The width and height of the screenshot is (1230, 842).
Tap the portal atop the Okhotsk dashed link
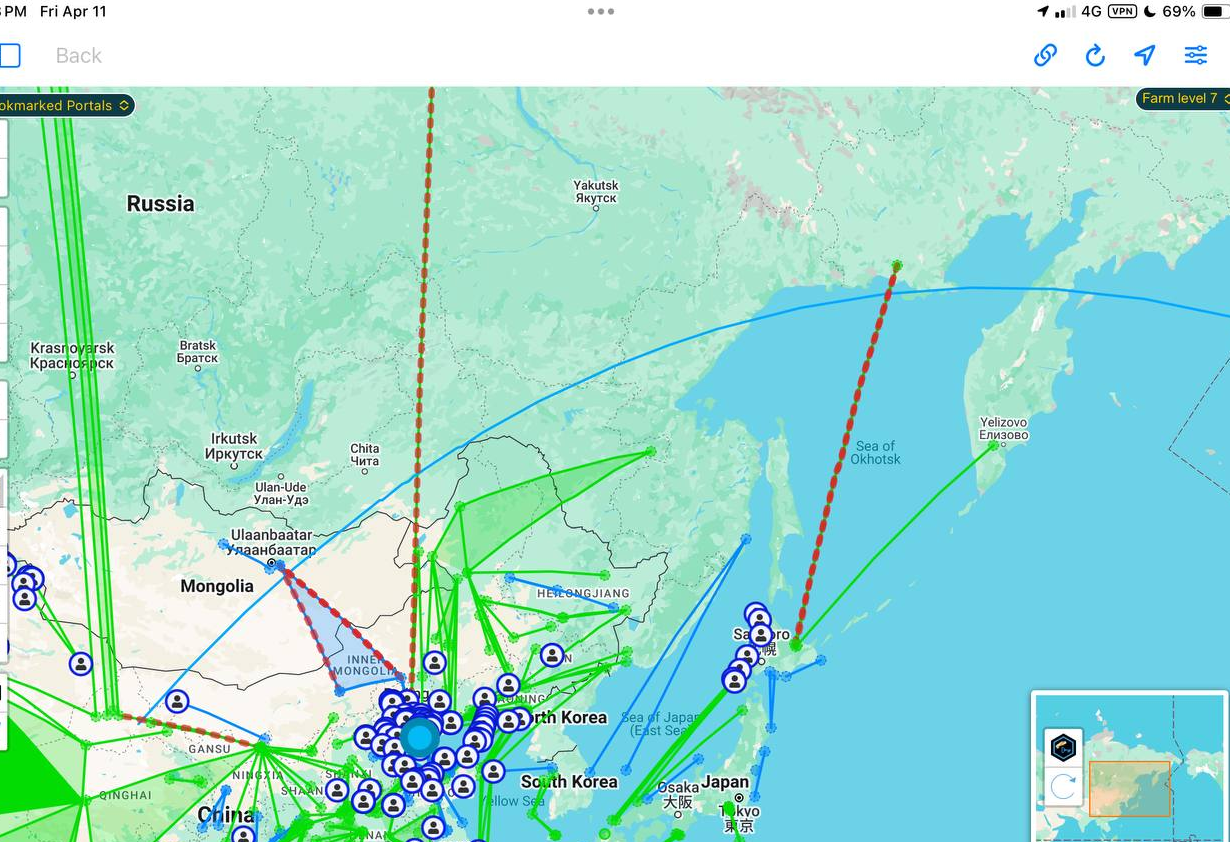[x=897, y=266]
